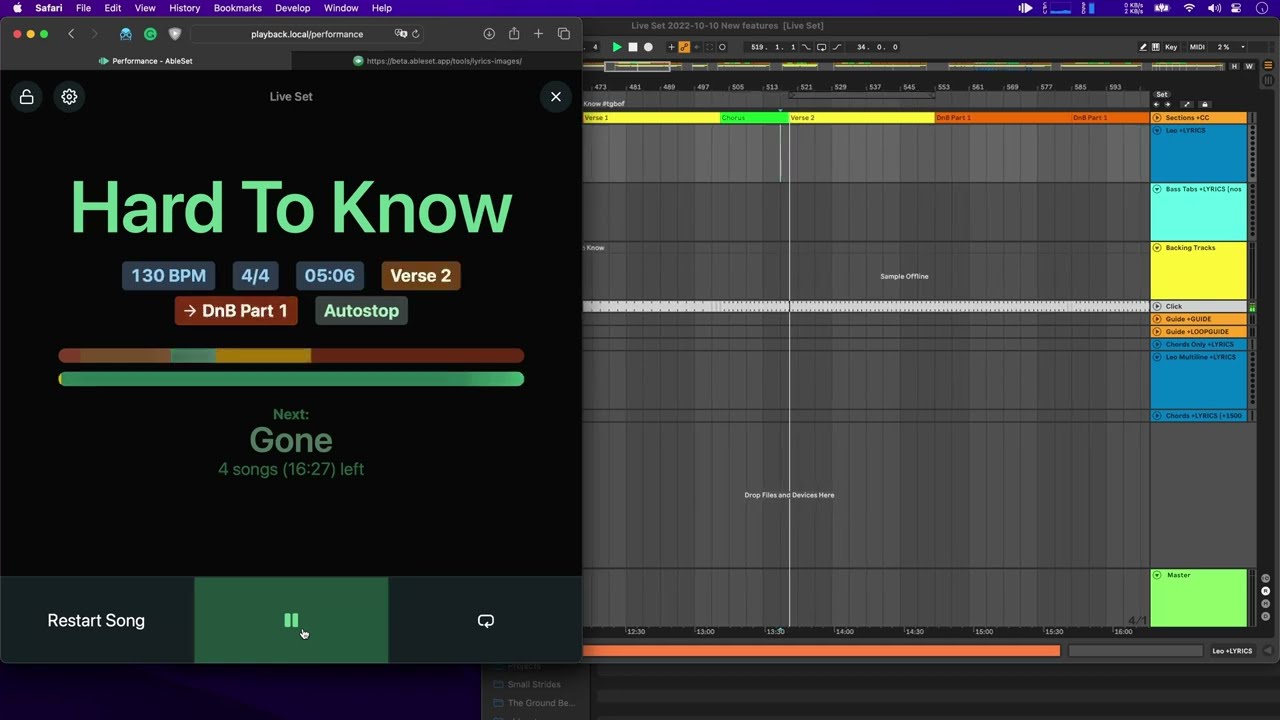Image resolution: width=1280 pixels, height=720 pixels.
Task: Switch to Performance - AbleSet tab
Action: [146, 61]
